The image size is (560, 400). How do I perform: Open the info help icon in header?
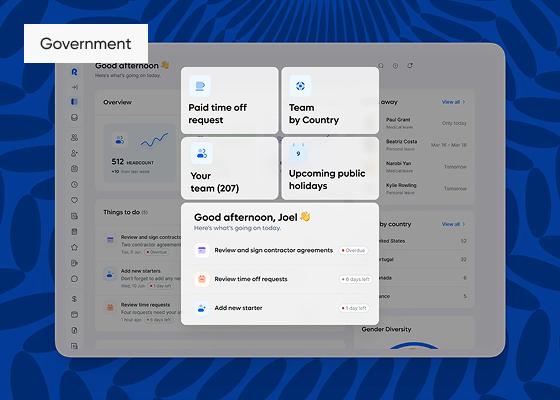click(x=395, y=66)
